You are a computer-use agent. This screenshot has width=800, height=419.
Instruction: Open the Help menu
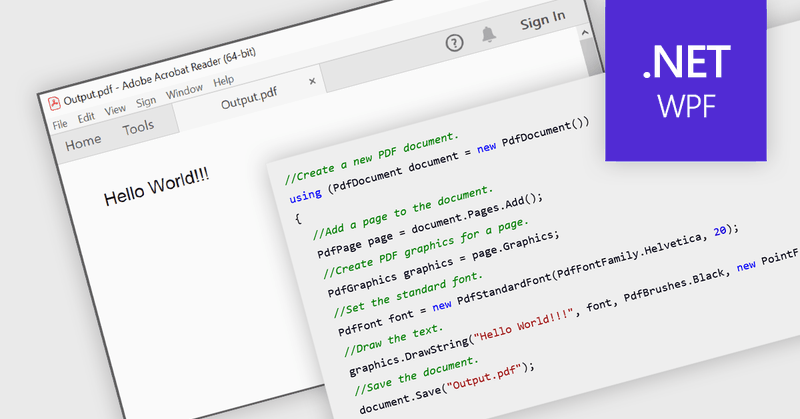click(x=223, y=81)
